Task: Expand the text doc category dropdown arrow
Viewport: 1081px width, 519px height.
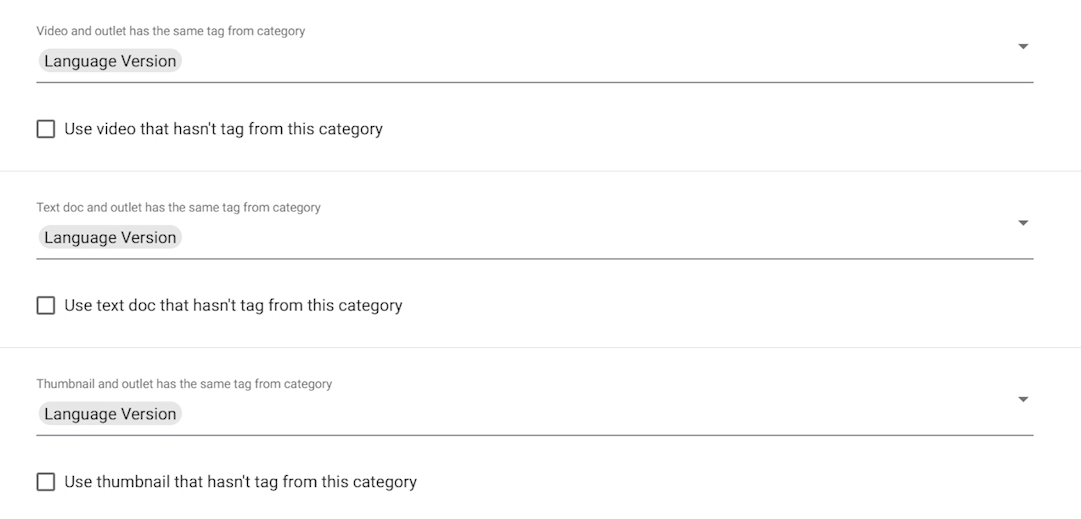Action: click(1022, 223)
